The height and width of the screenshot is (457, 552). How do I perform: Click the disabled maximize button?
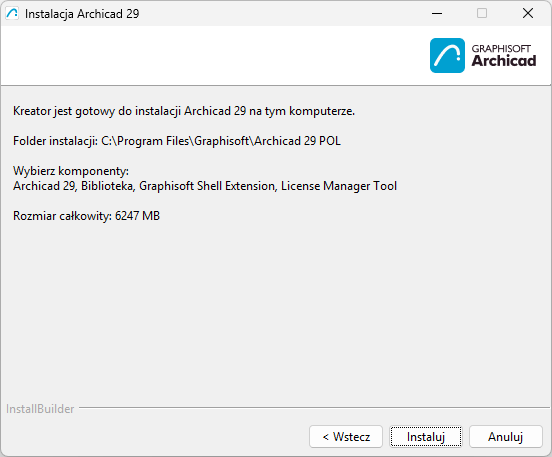click(x=482, y=13)
